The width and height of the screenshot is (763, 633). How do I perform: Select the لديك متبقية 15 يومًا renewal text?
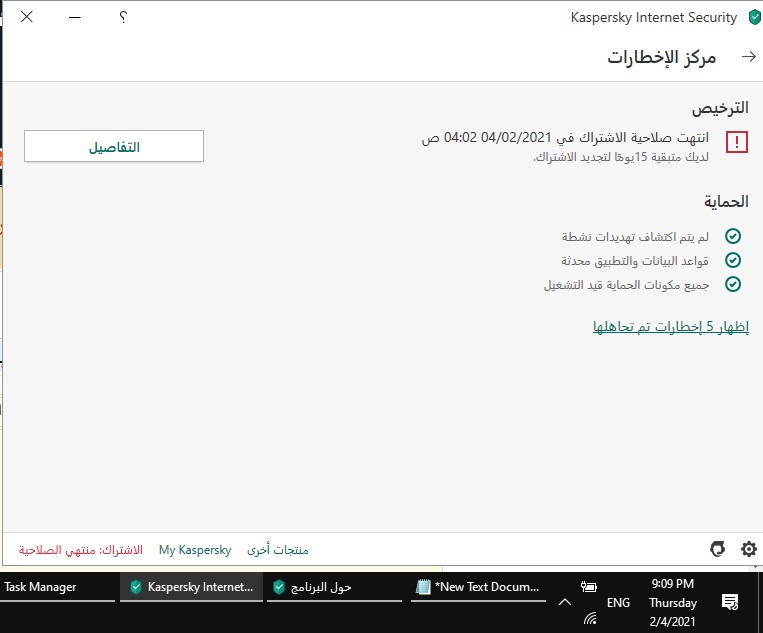pos(621,157)
